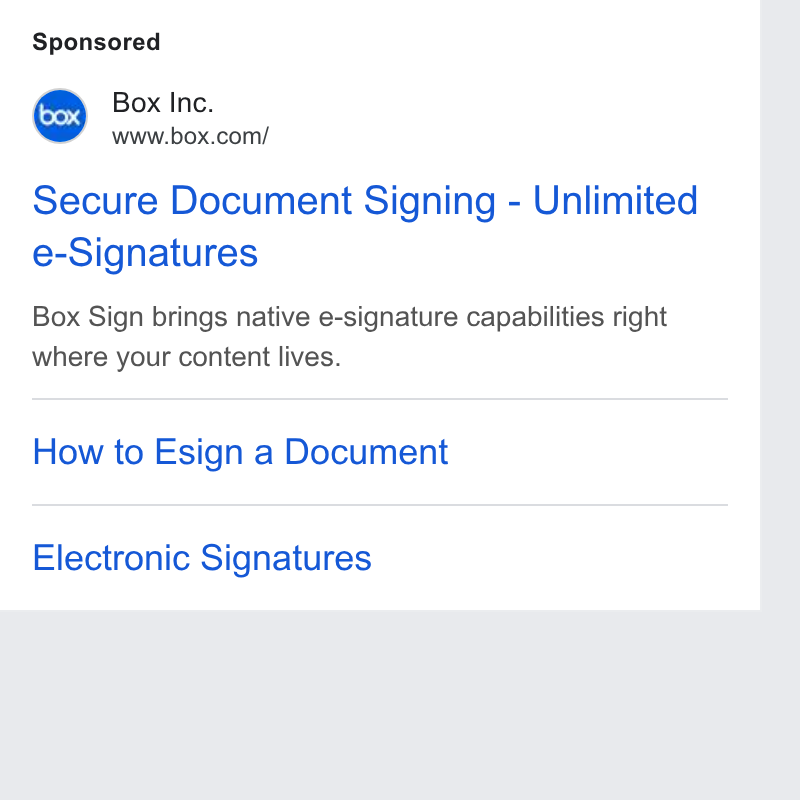Click the www.box.com/ URL

tap(190, 136)
